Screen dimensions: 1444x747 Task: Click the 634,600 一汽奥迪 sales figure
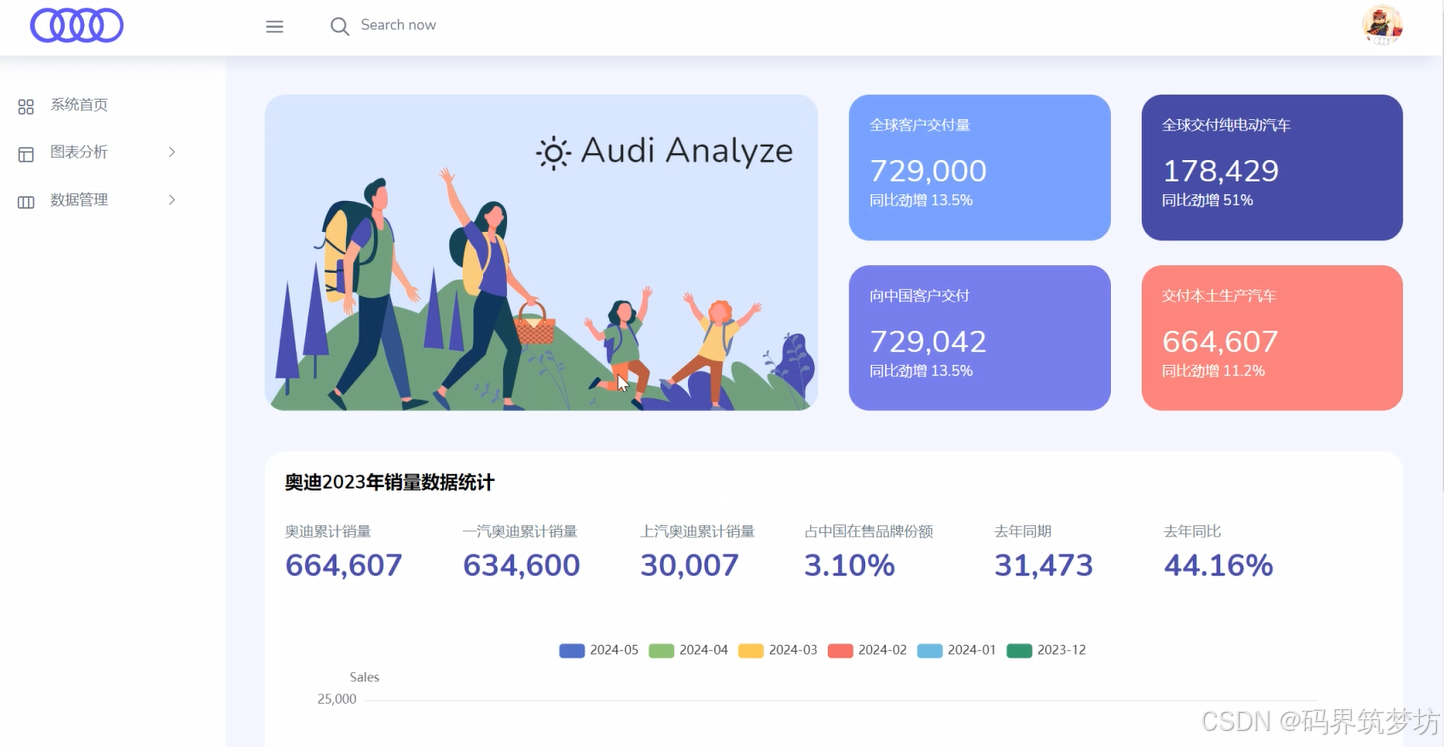click(521, 566)
